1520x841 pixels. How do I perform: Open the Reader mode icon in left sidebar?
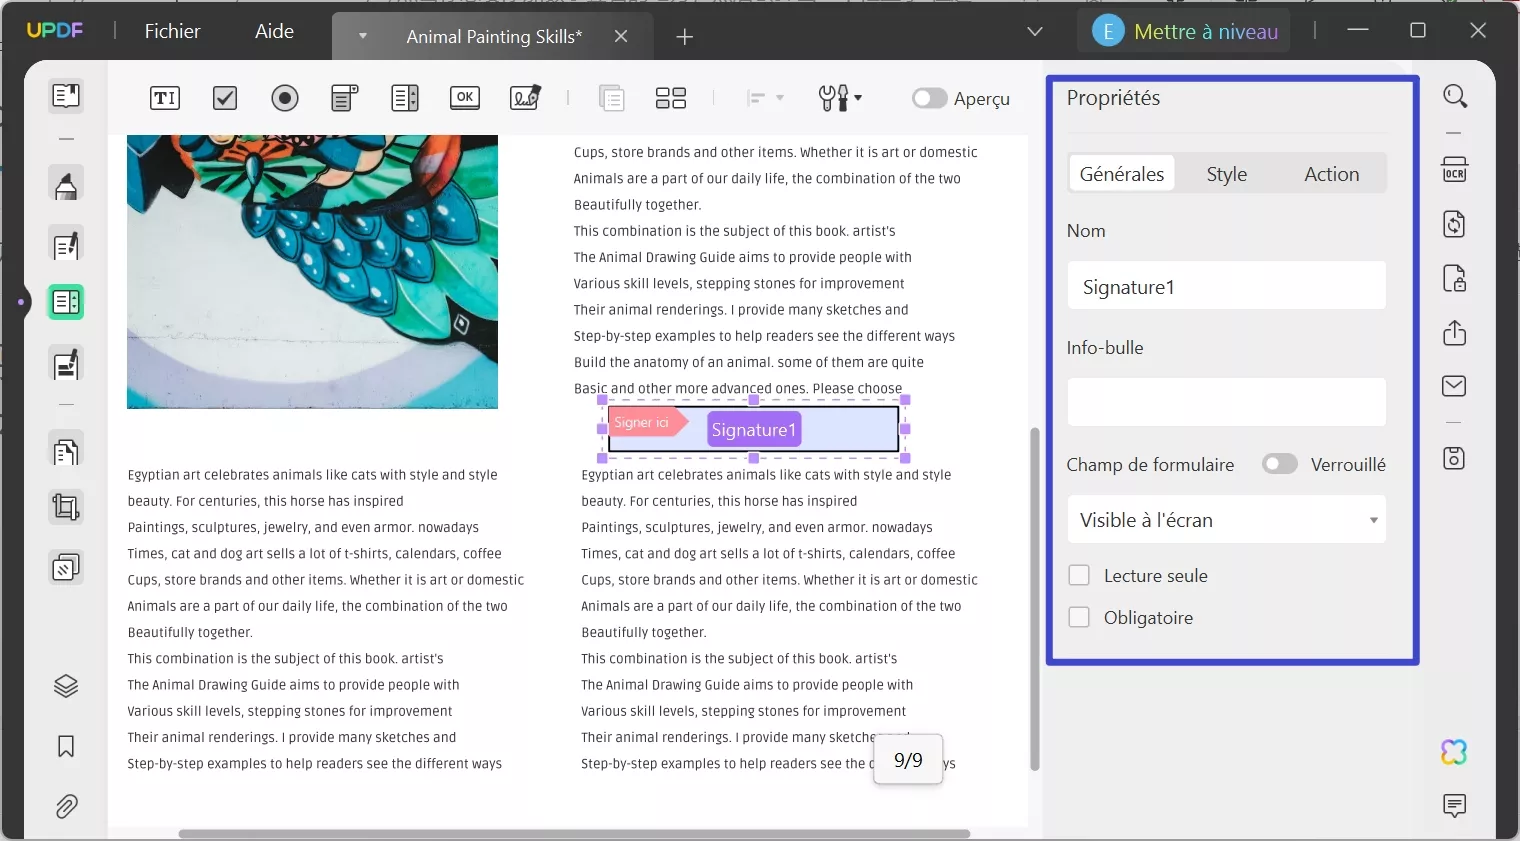pyautogui.click(x=66, y=96)
